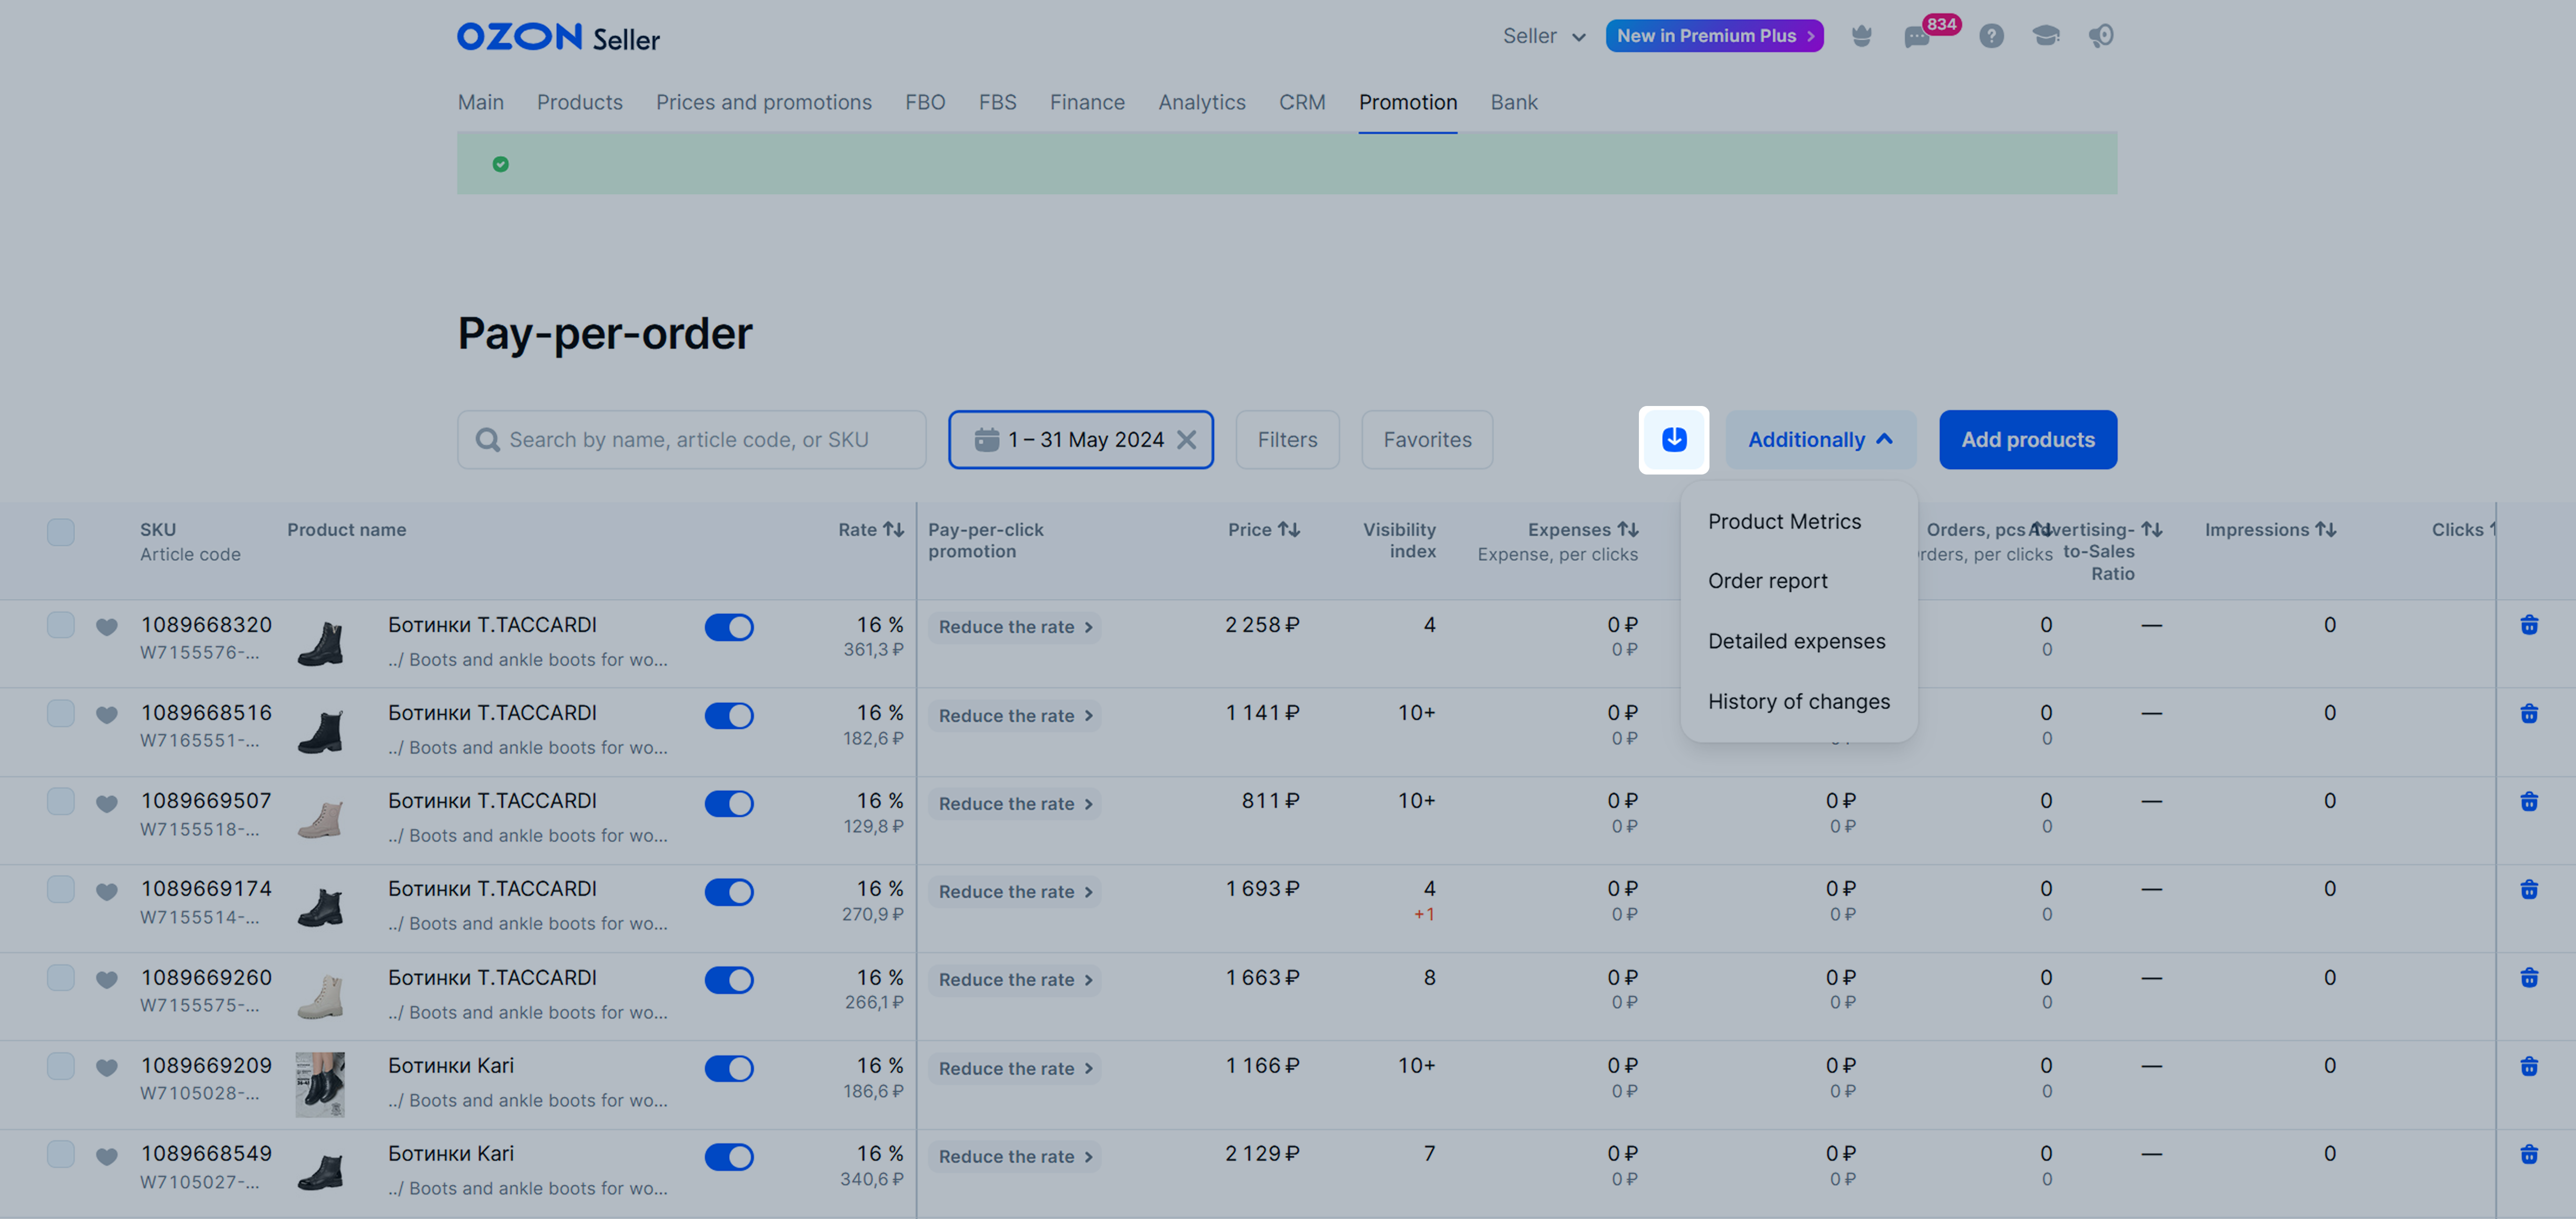Viewport: 2576px width, 1219px height.
Task: Check the box for SKU 1089668320
Action: [x=61, y=625]
